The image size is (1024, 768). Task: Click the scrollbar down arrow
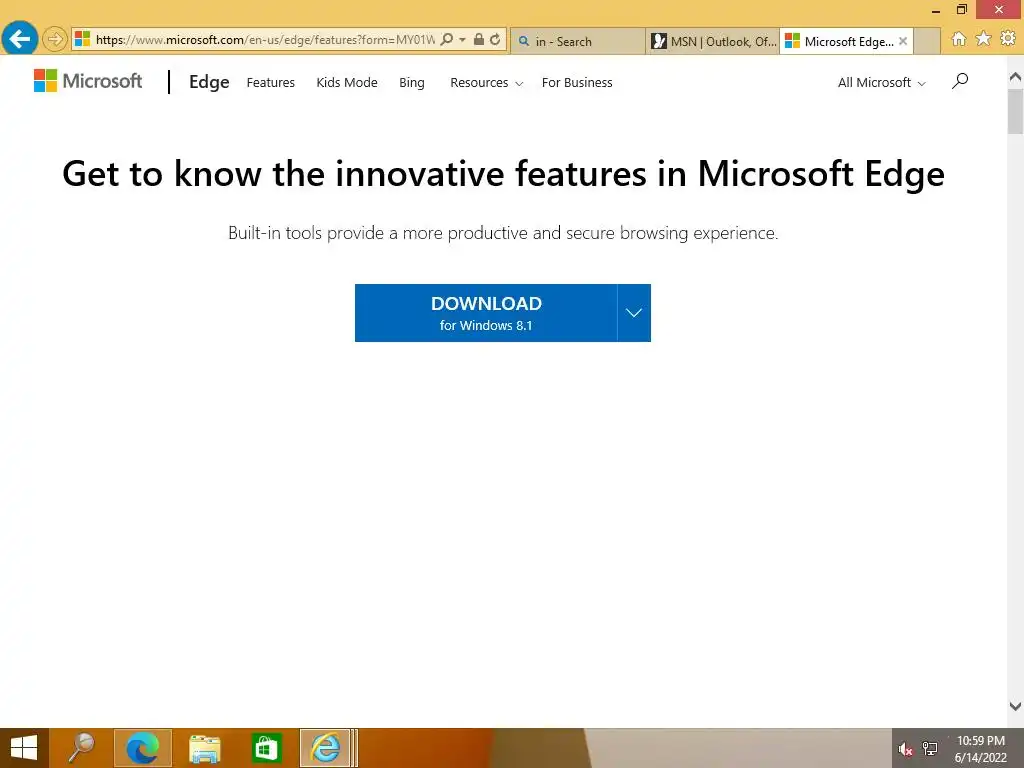[1015, 706]
